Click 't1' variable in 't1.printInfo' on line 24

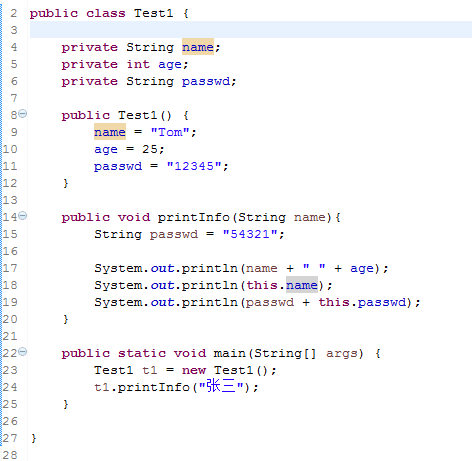click(x=102, y=387)
